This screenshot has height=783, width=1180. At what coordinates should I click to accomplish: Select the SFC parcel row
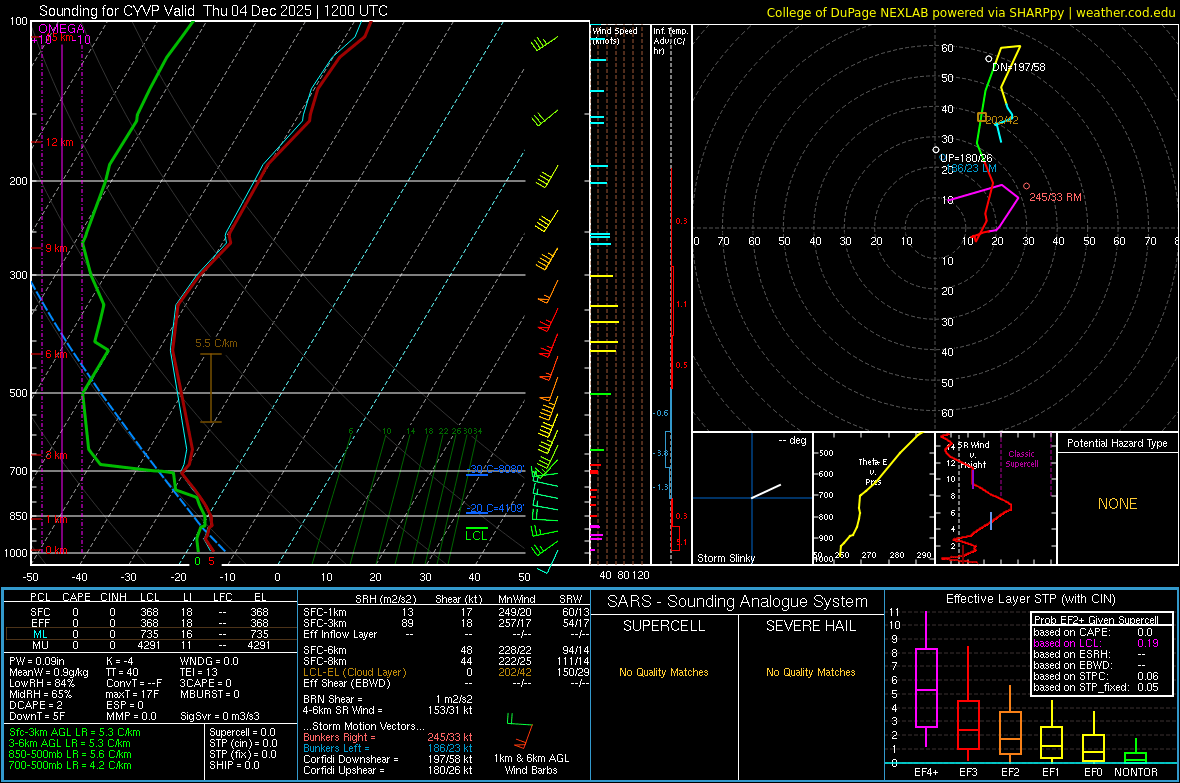[149, 612]
